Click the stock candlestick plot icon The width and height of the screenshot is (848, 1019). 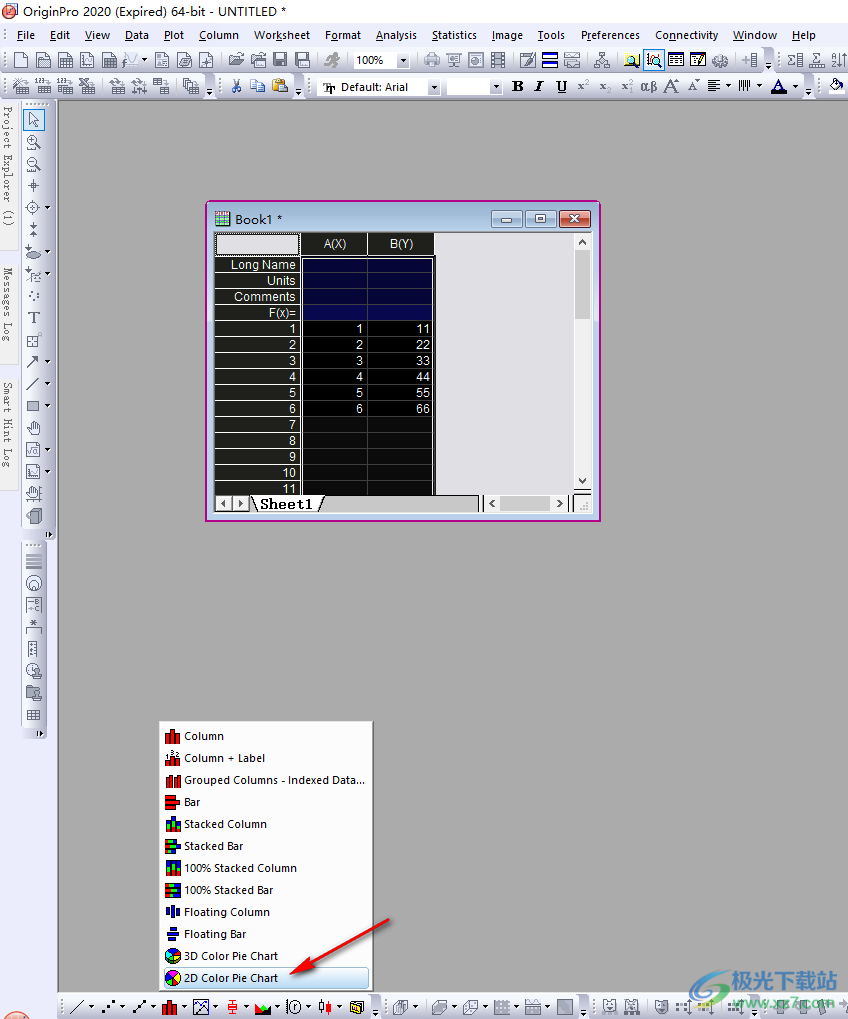click(325, 1007)
